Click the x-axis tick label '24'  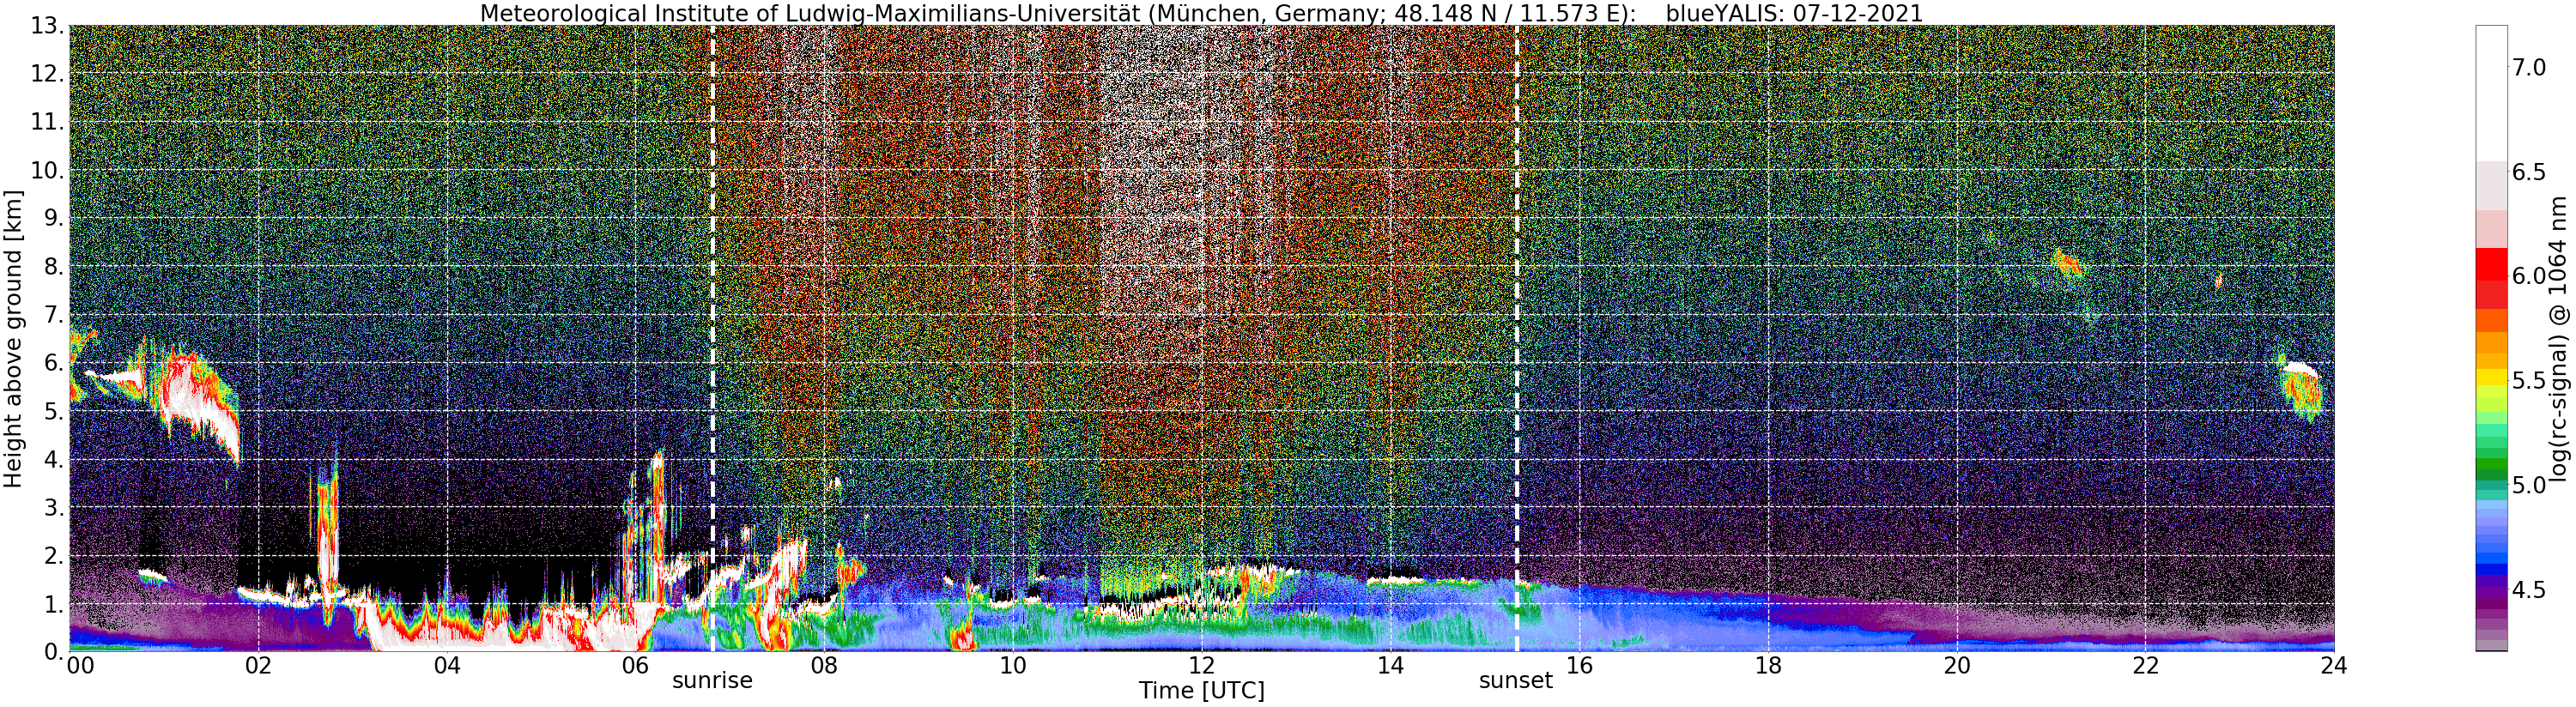[2334, 666]
